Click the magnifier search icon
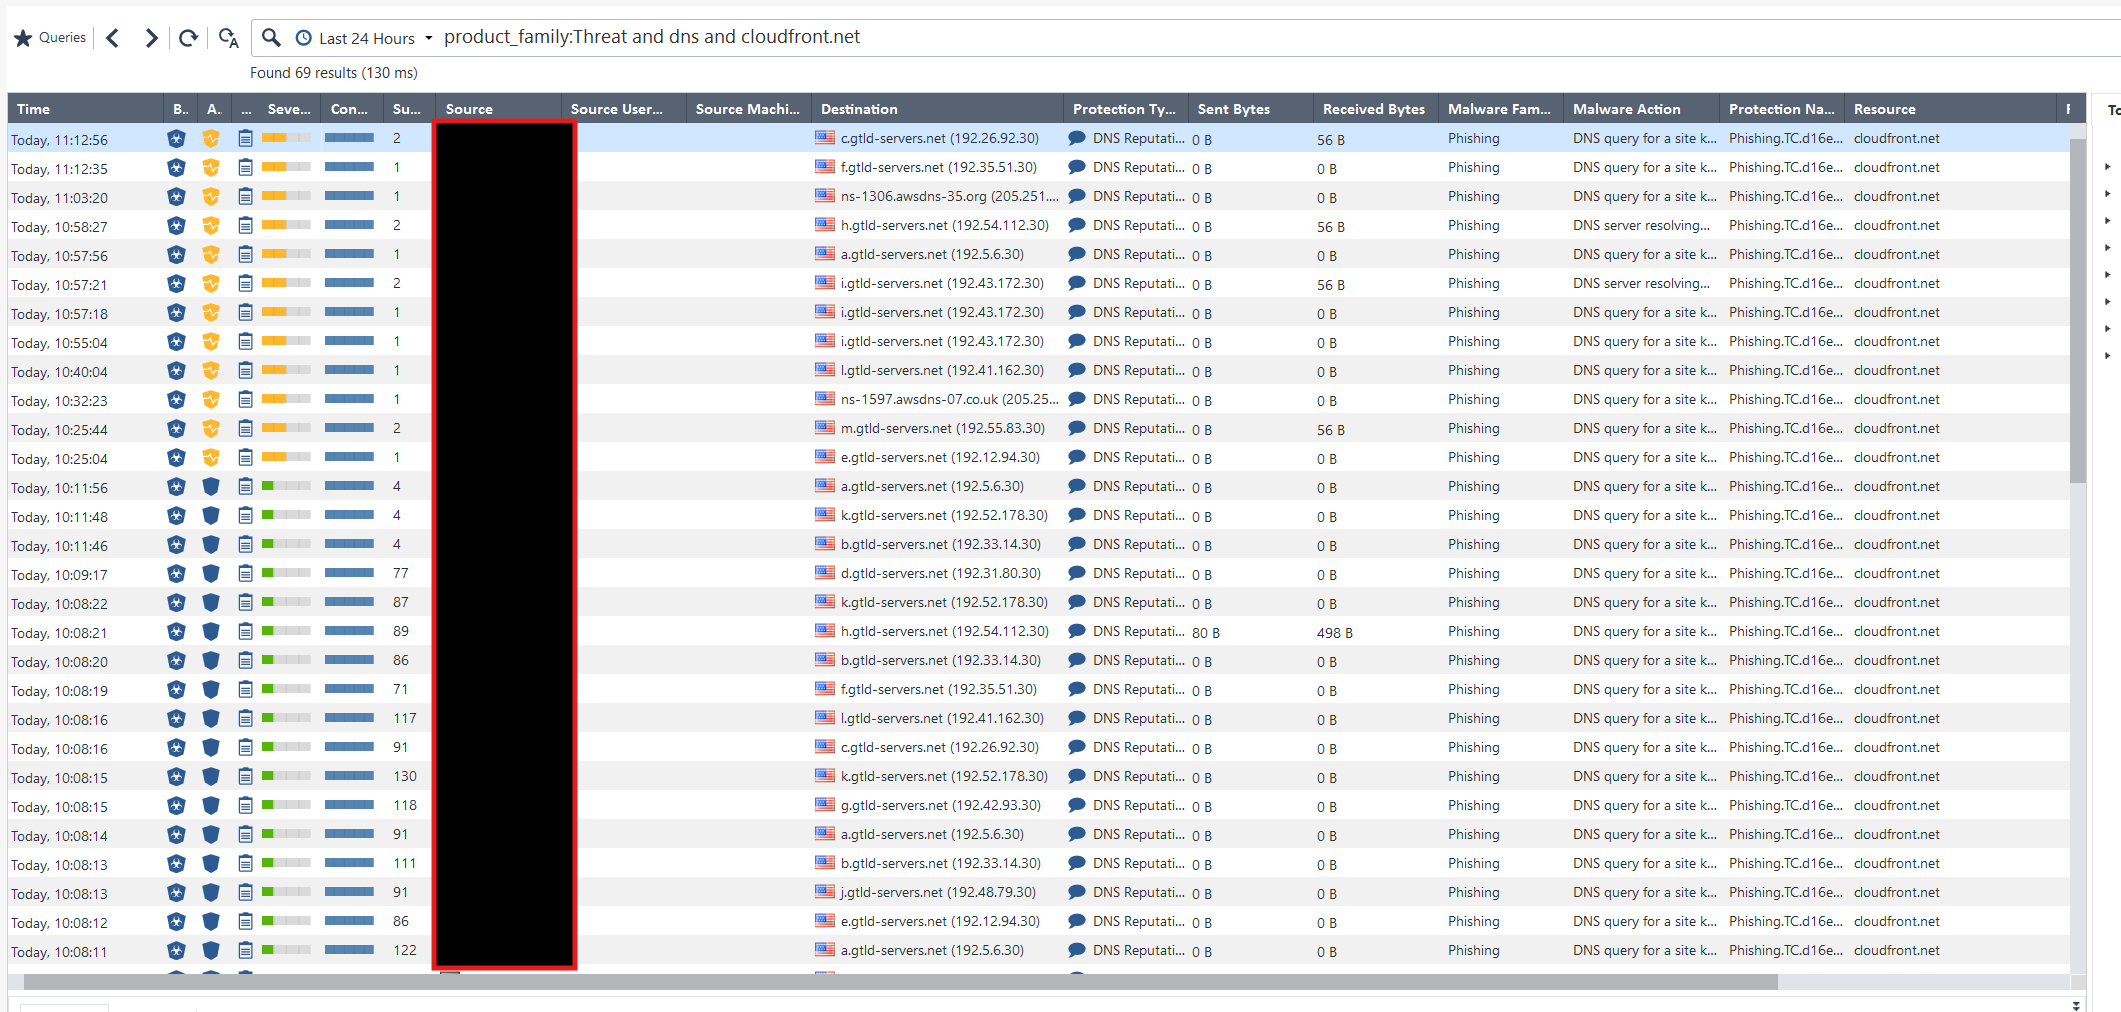Image resolution: width=2121 pixels, height=1012 pixels. (271, 37)
